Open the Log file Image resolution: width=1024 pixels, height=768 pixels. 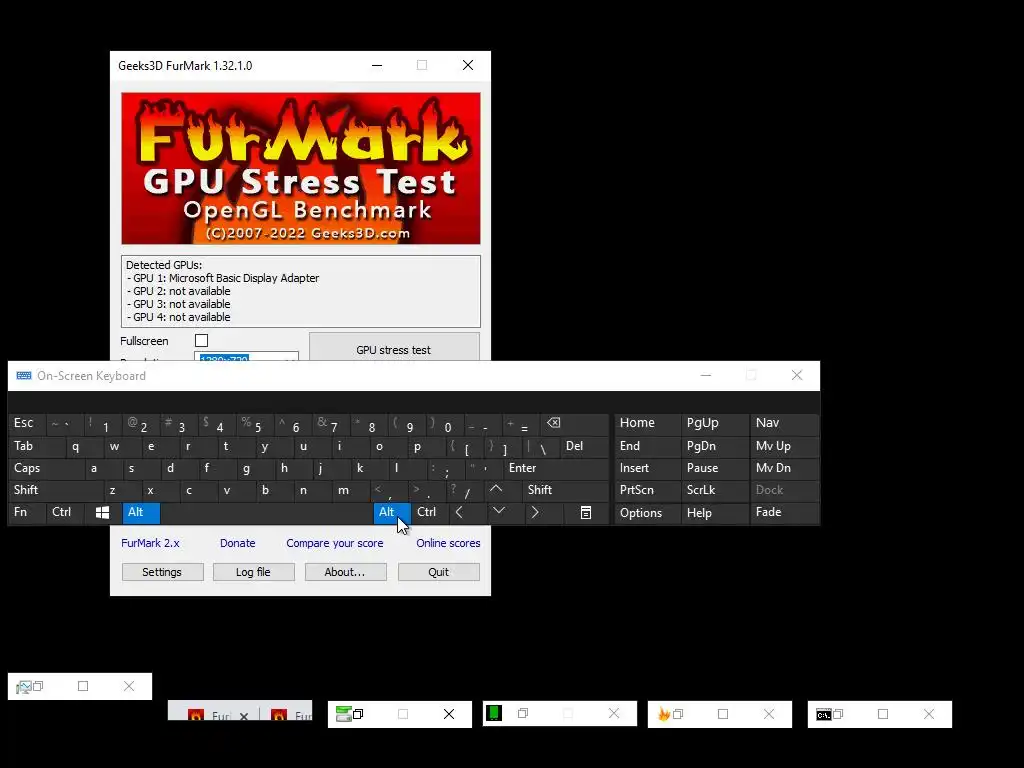tap(253, 572)
